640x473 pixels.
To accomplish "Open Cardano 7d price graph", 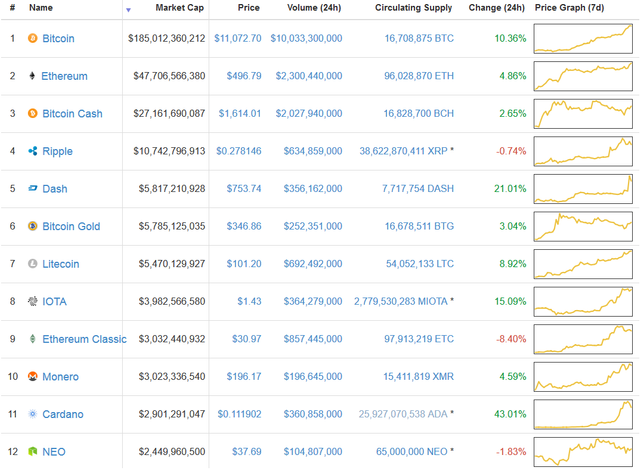I will click(583, 414).
